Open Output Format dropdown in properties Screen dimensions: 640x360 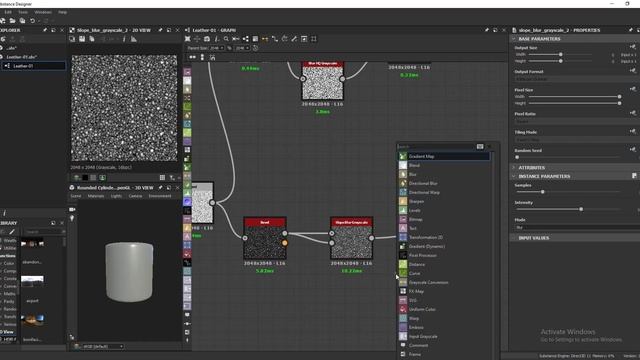pyautogui.click(x=577, y=79)
